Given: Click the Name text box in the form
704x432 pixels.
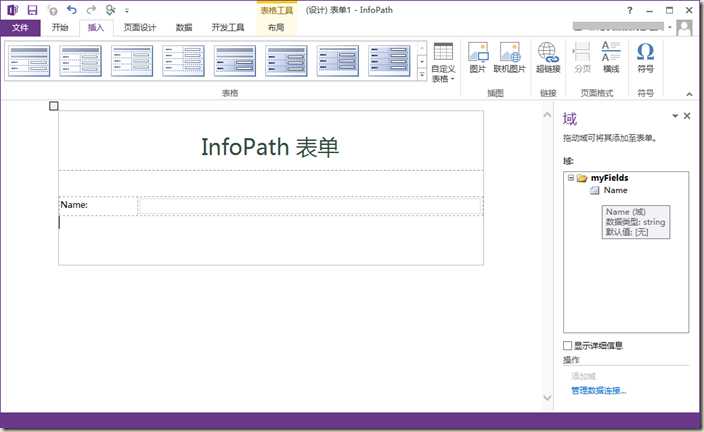Looking at the screenshot, I should click(310, 206).
